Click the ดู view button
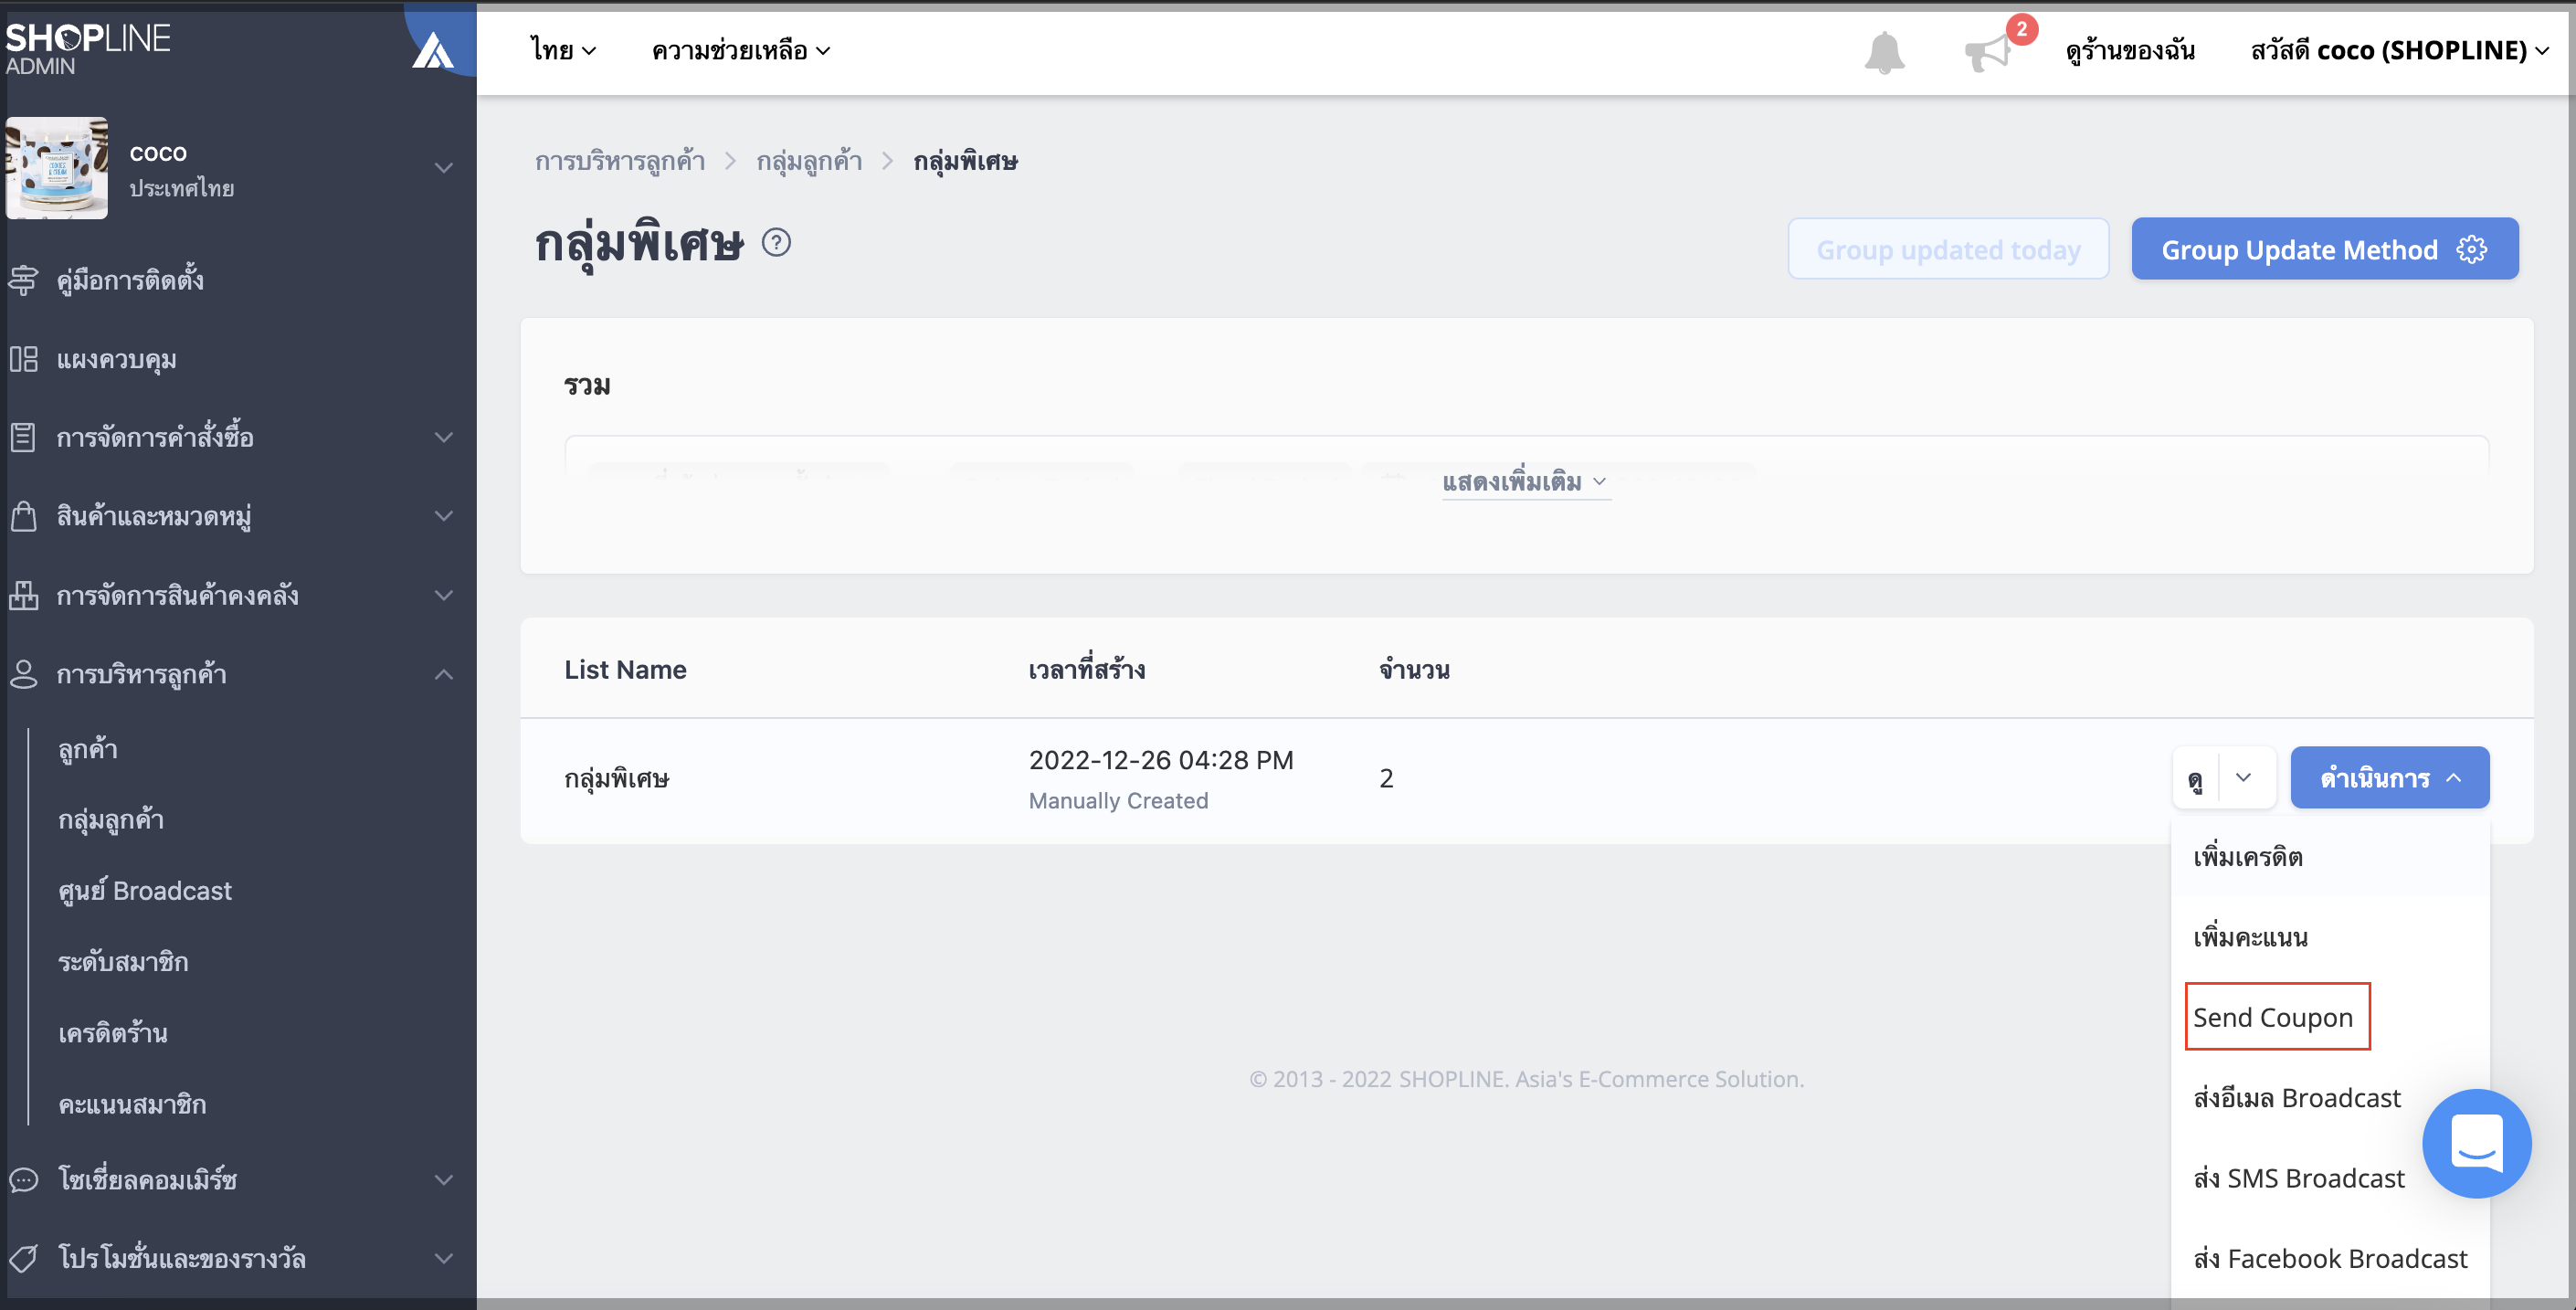 pos(2195,777)
